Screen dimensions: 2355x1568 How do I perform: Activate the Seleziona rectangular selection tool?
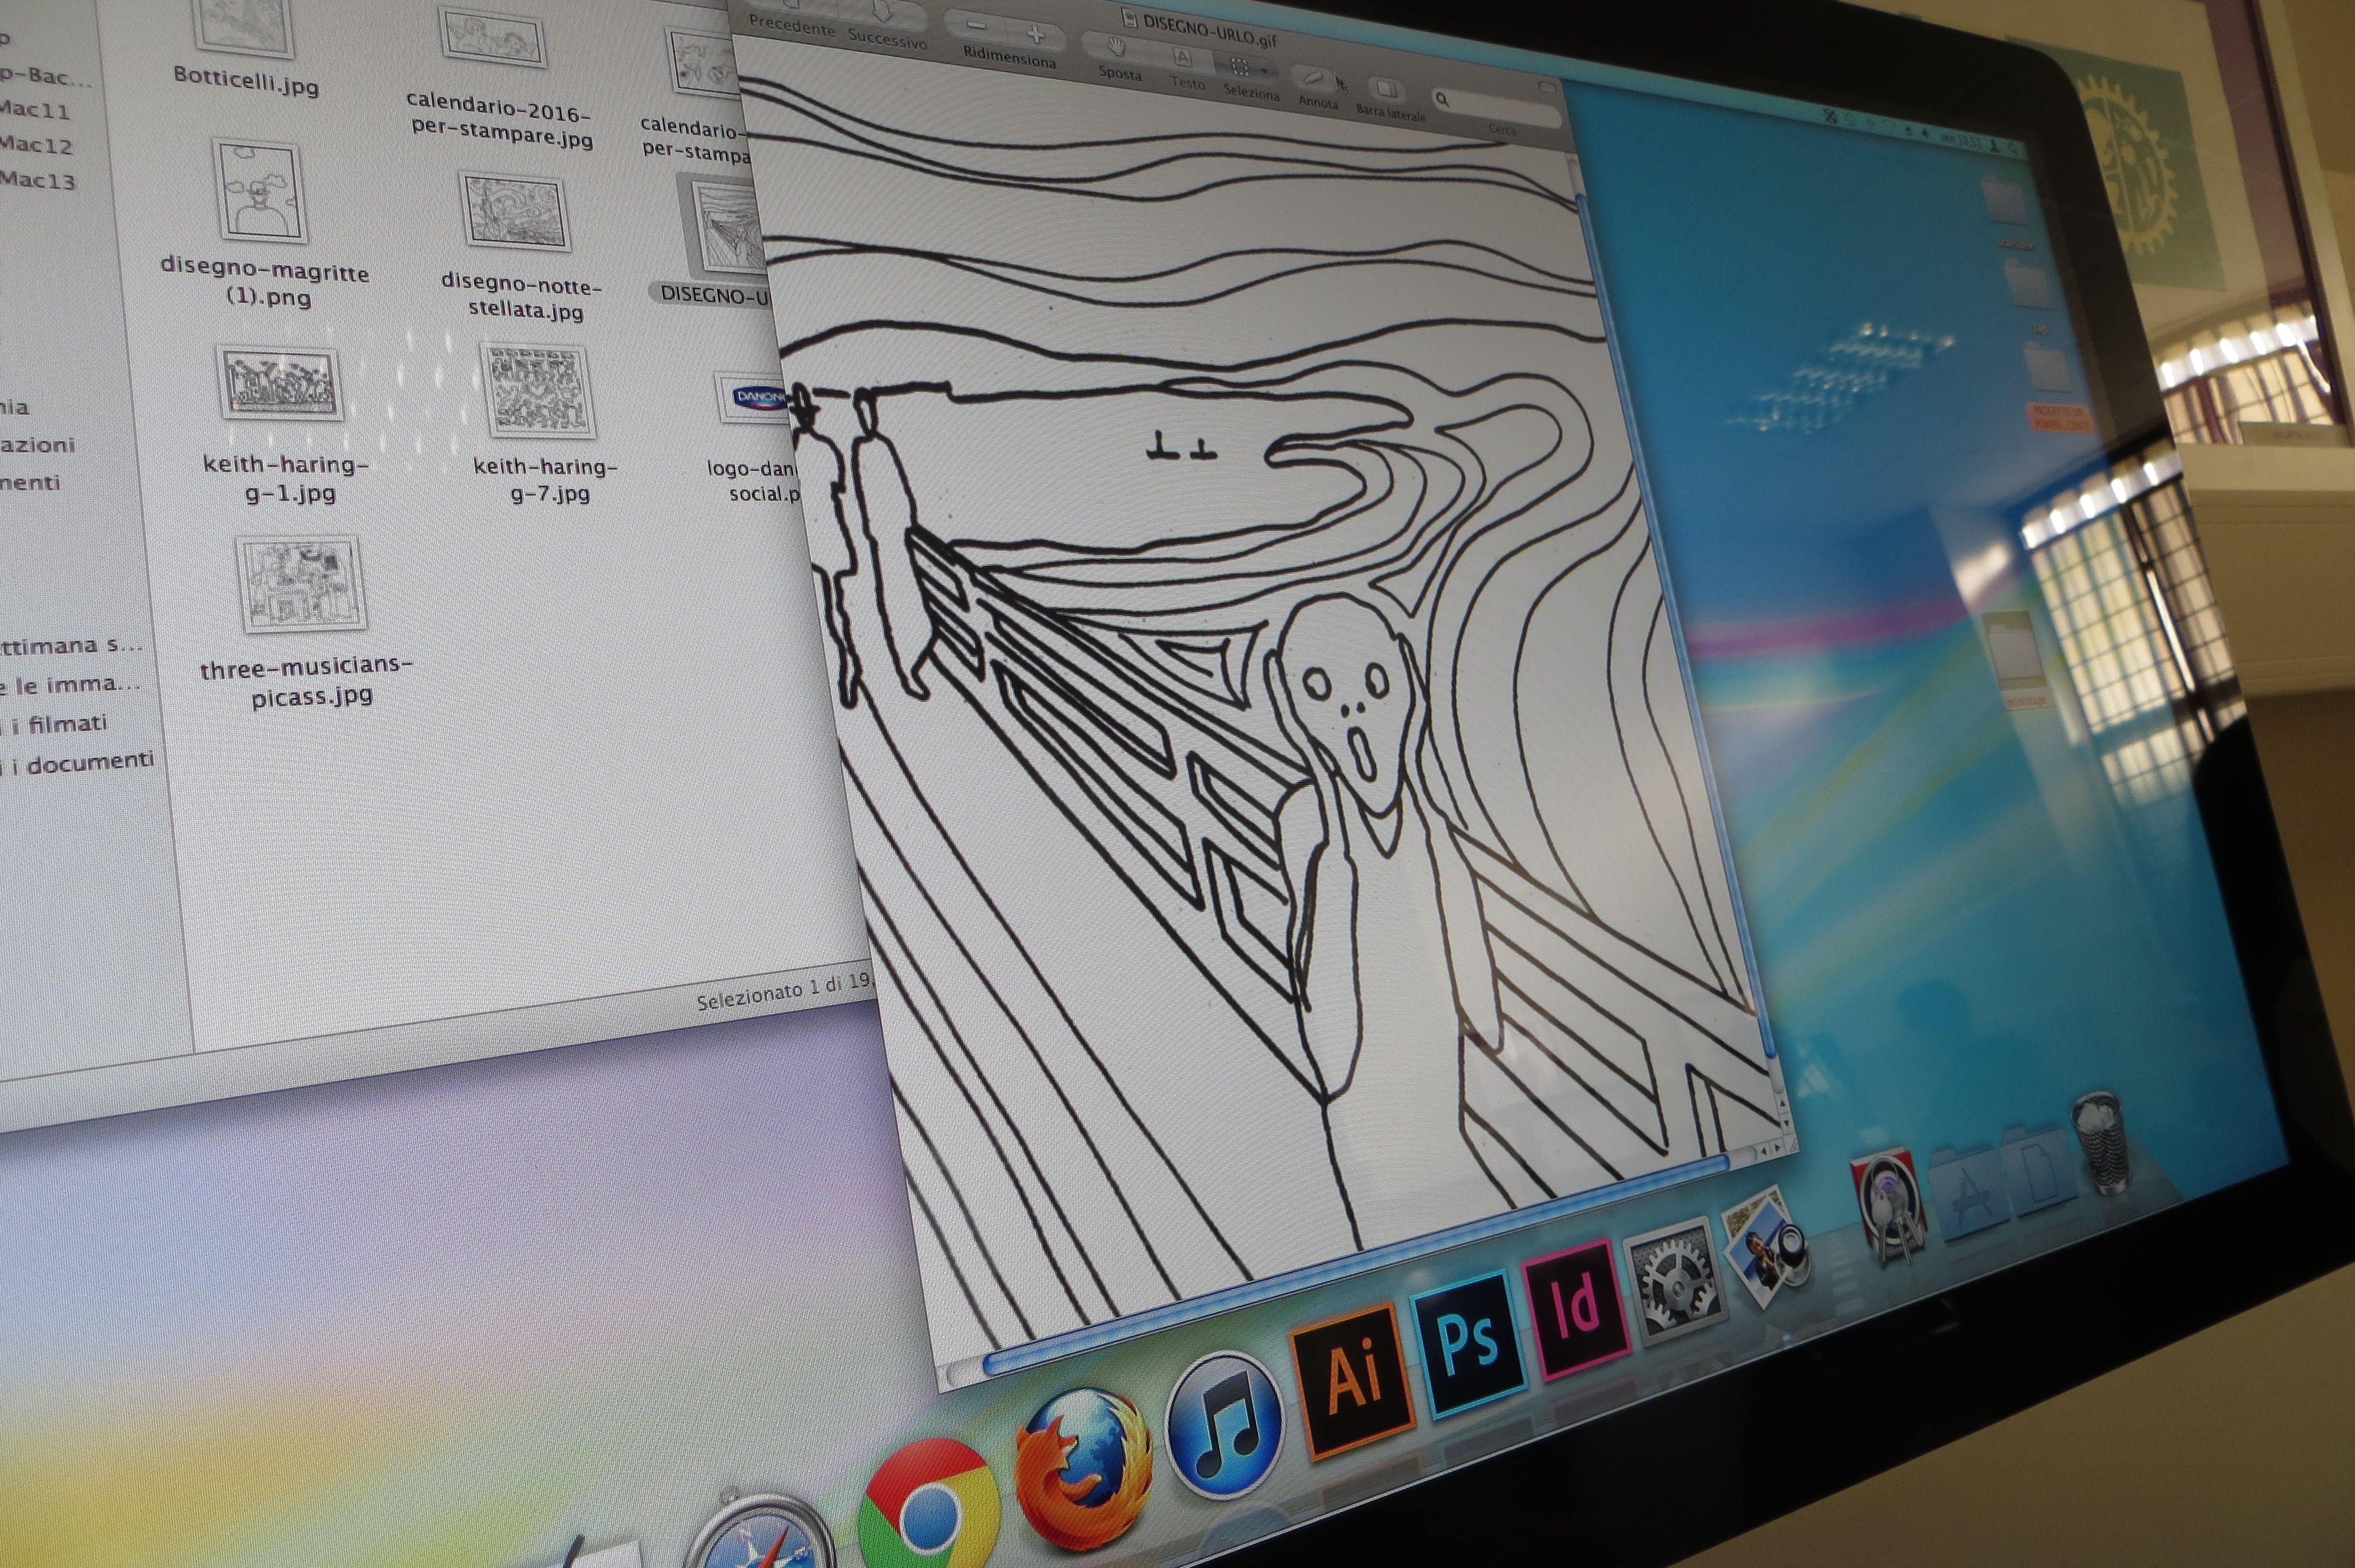pyautogui.click(x=1239, y=67)
